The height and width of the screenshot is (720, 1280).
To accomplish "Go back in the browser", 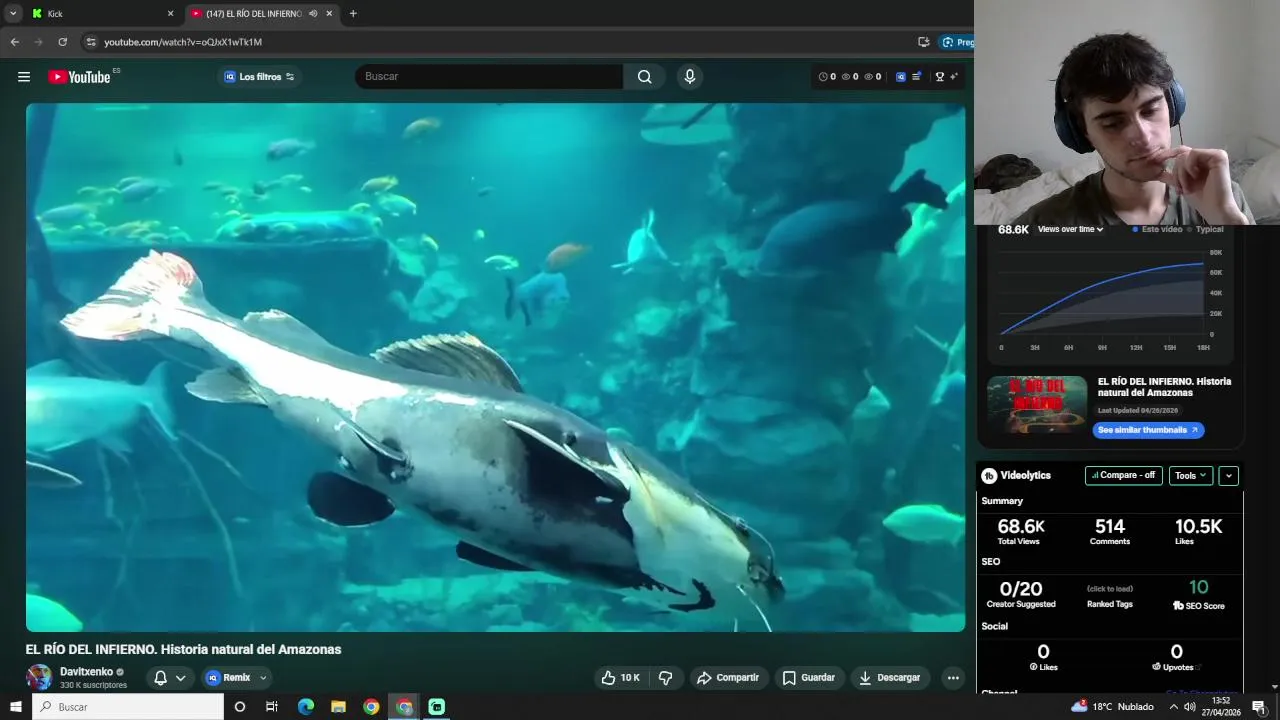I will tap(14, 42).
